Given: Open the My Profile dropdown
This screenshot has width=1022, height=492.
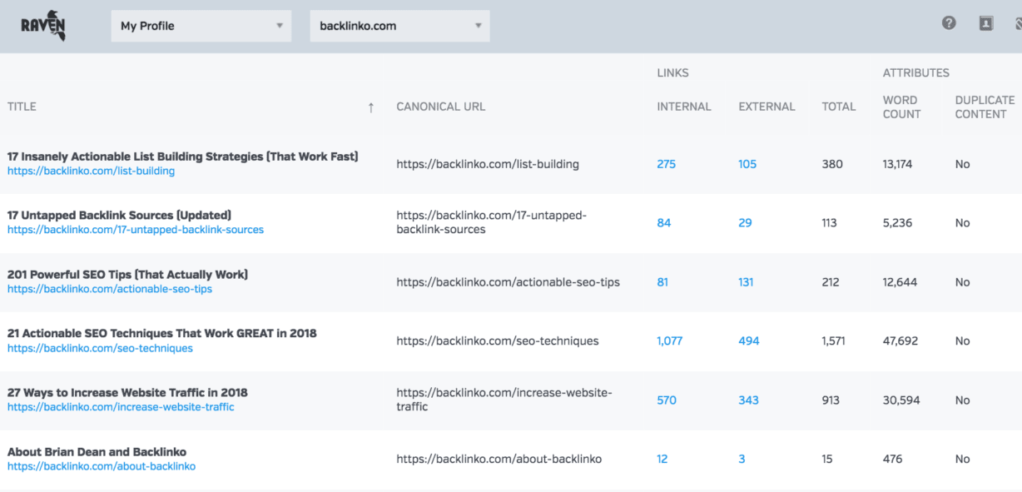Looking at the screenshot, I should [201, 26].
